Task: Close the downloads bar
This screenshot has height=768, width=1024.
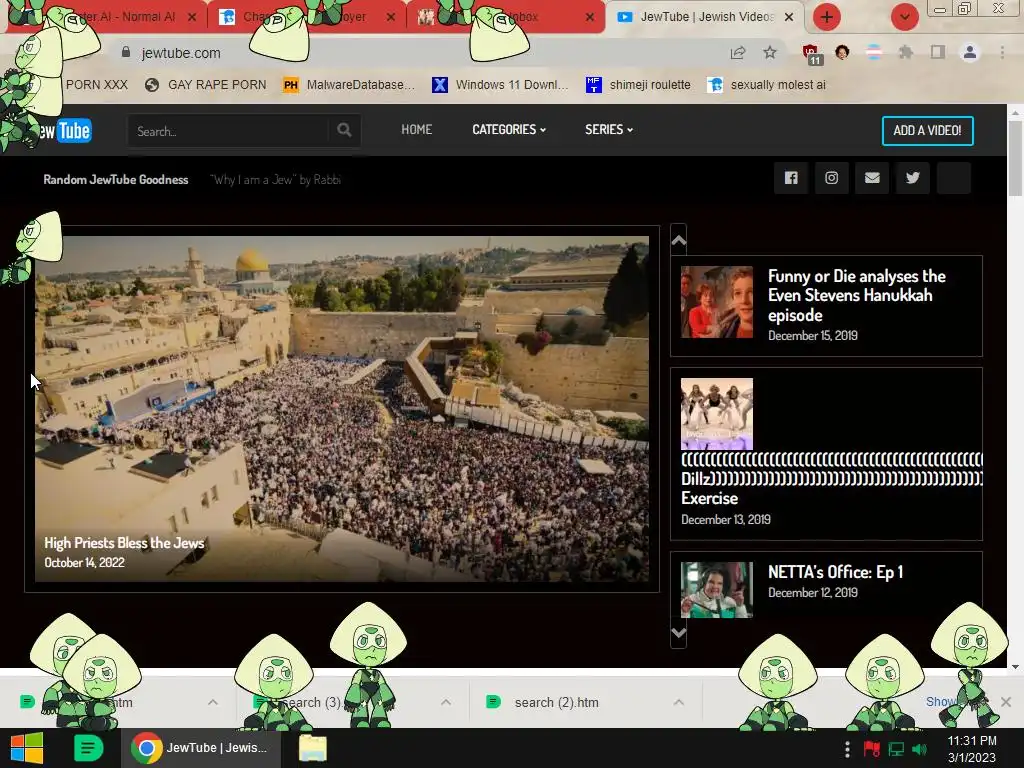Action: pos(1006,701)
